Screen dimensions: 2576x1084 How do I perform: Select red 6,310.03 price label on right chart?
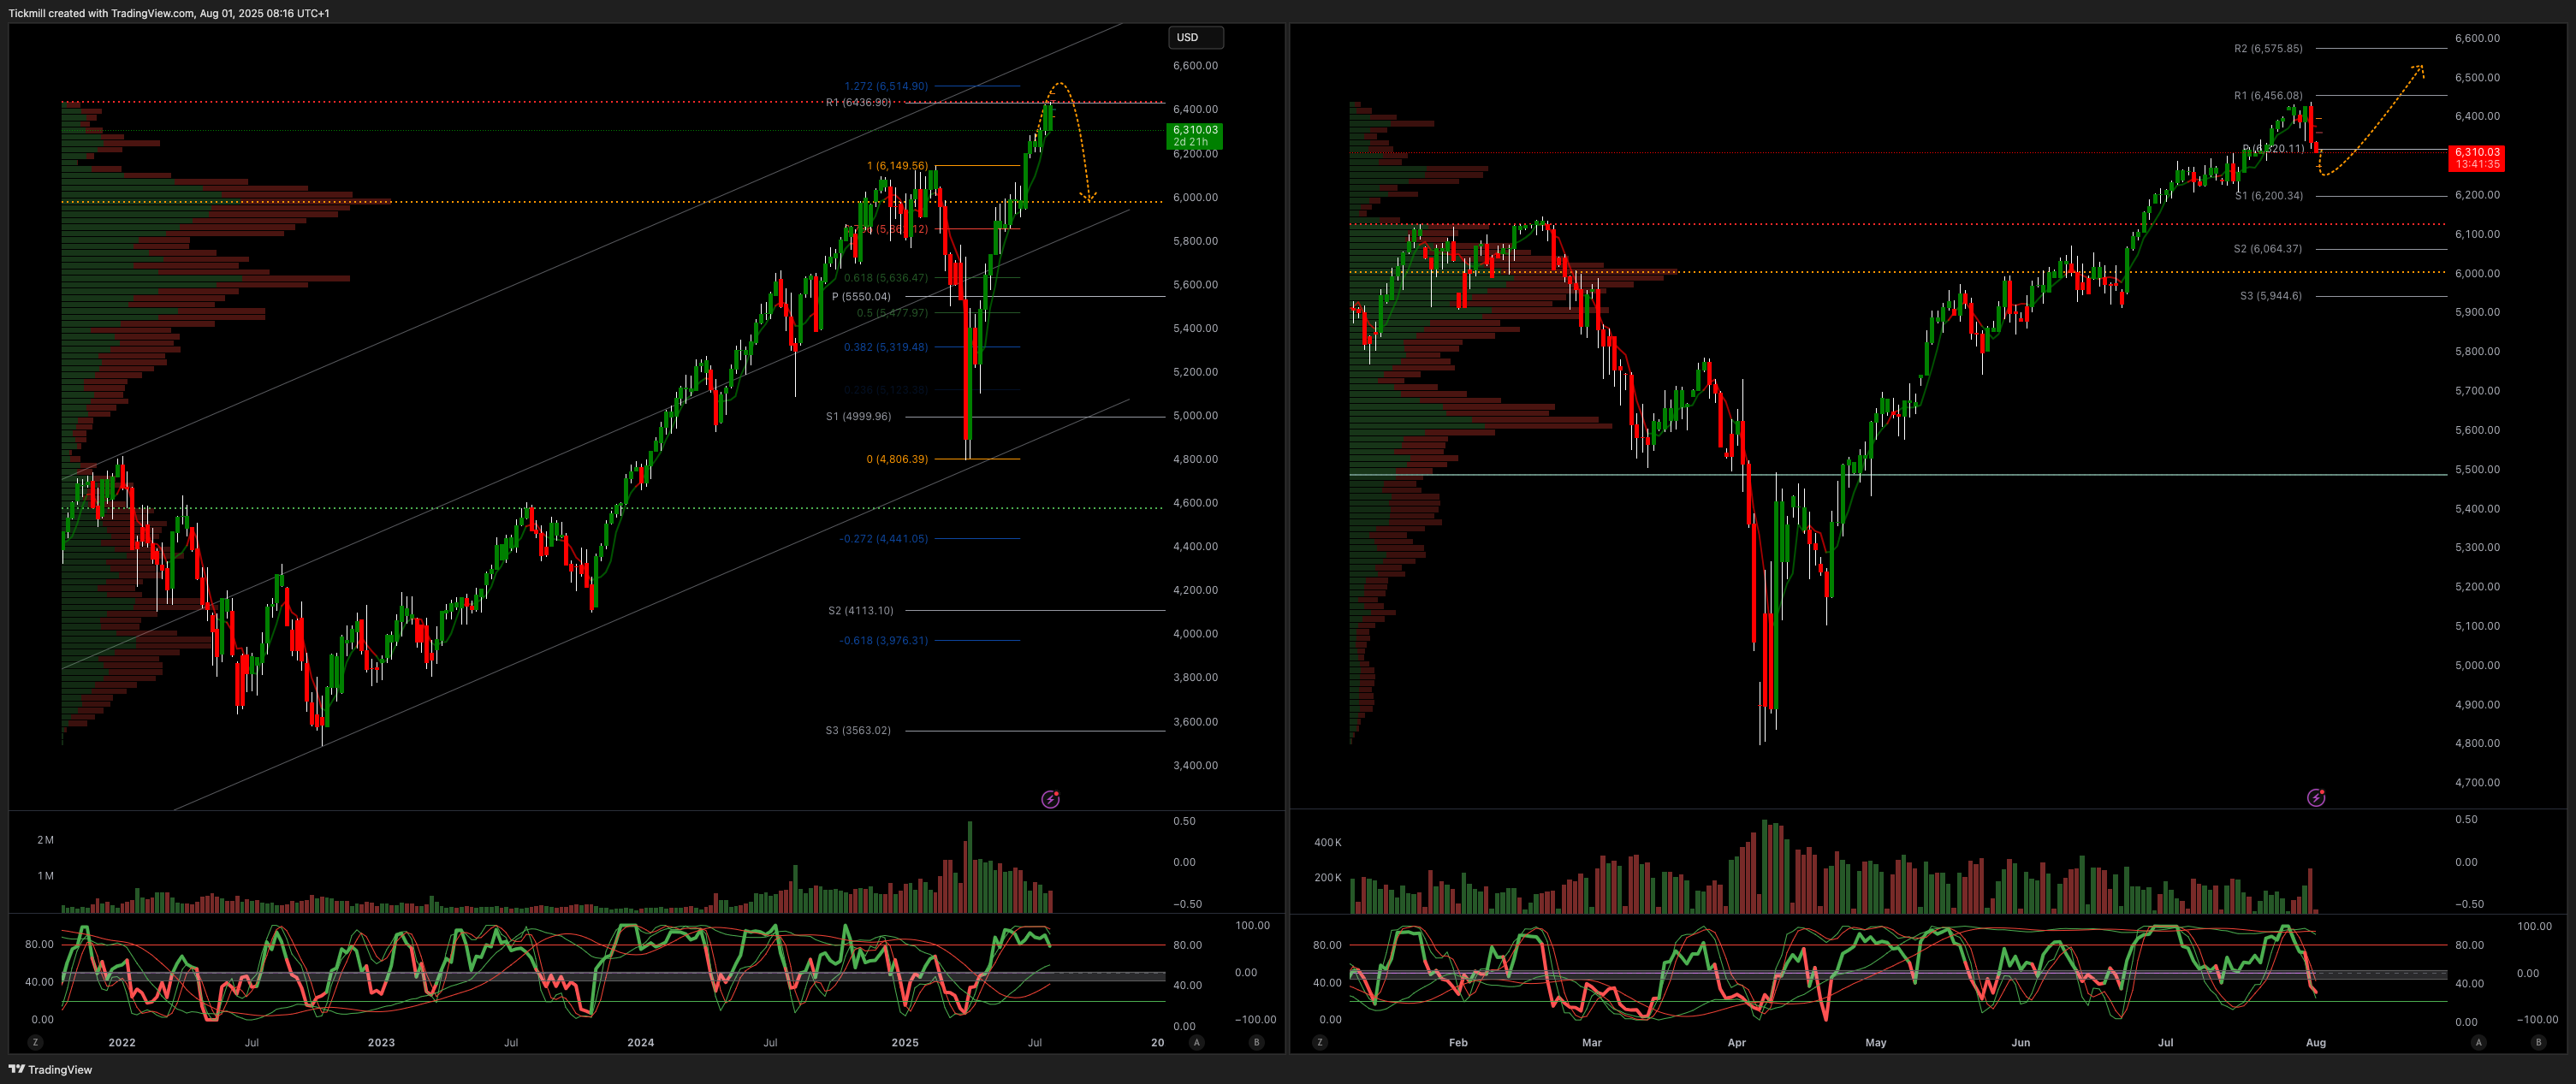pyautogui.click(x=2476, y=158)
